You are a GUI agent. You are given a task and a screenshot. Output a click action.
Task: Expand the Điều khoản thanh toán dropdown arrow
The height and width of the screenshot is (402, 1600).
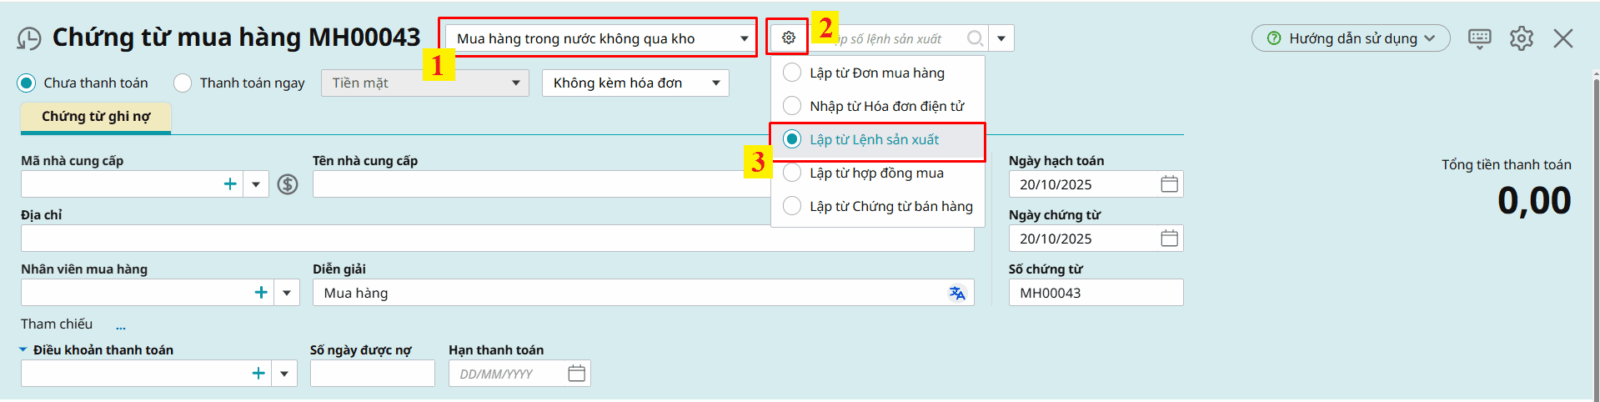pyautogui.click(x=284, y=373)
